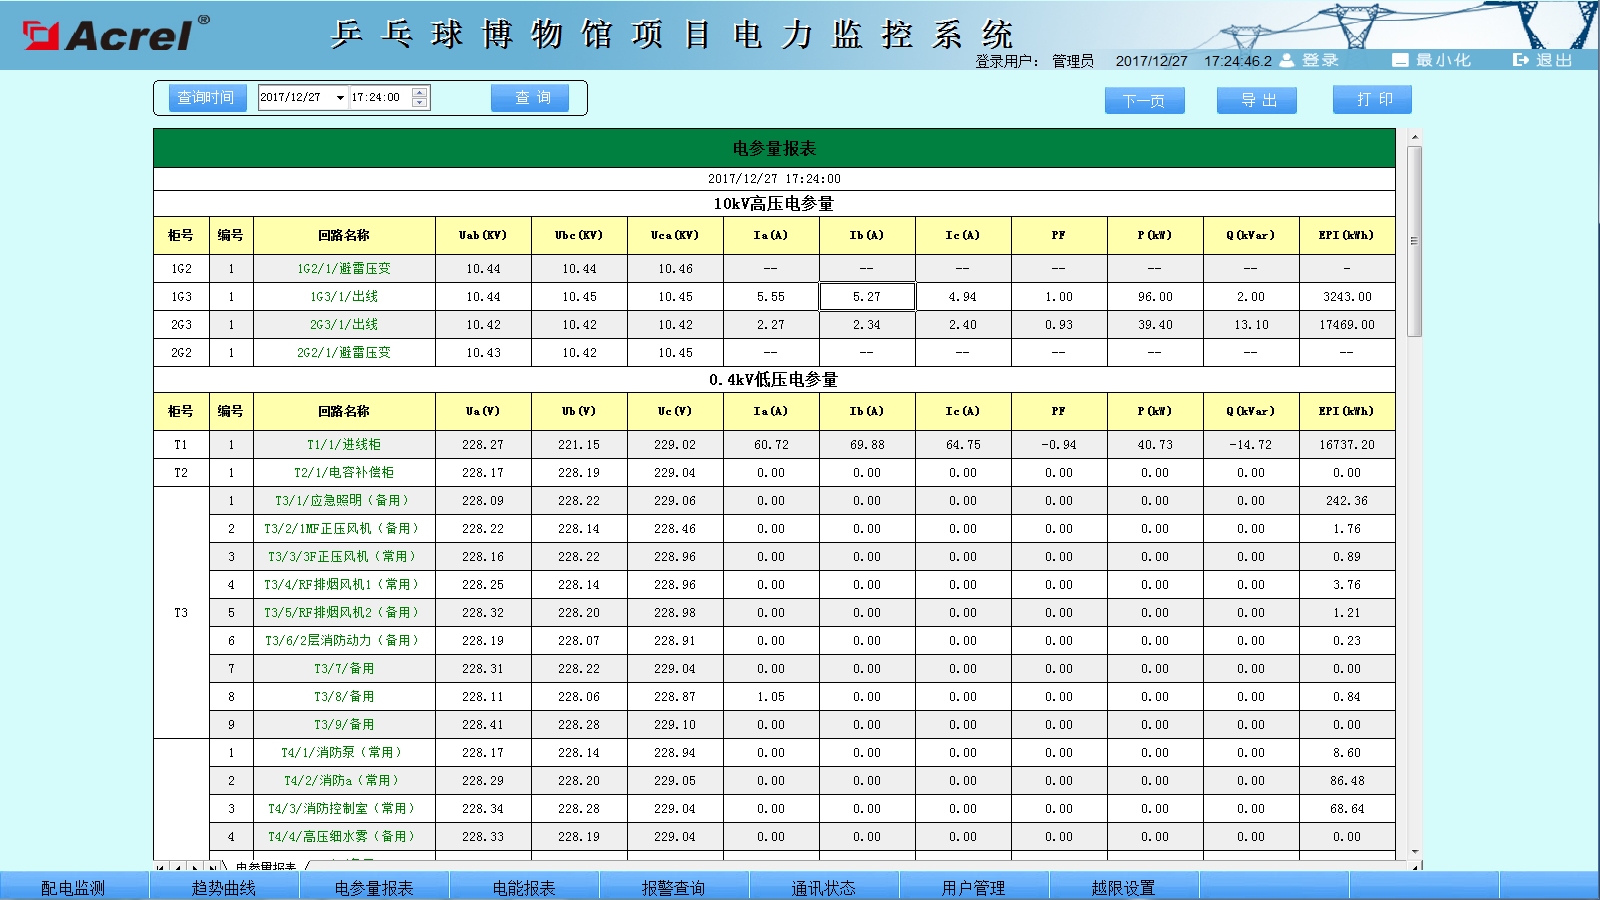Click circuit name T3/3/3F正压风机（常用）

point(344,556)
